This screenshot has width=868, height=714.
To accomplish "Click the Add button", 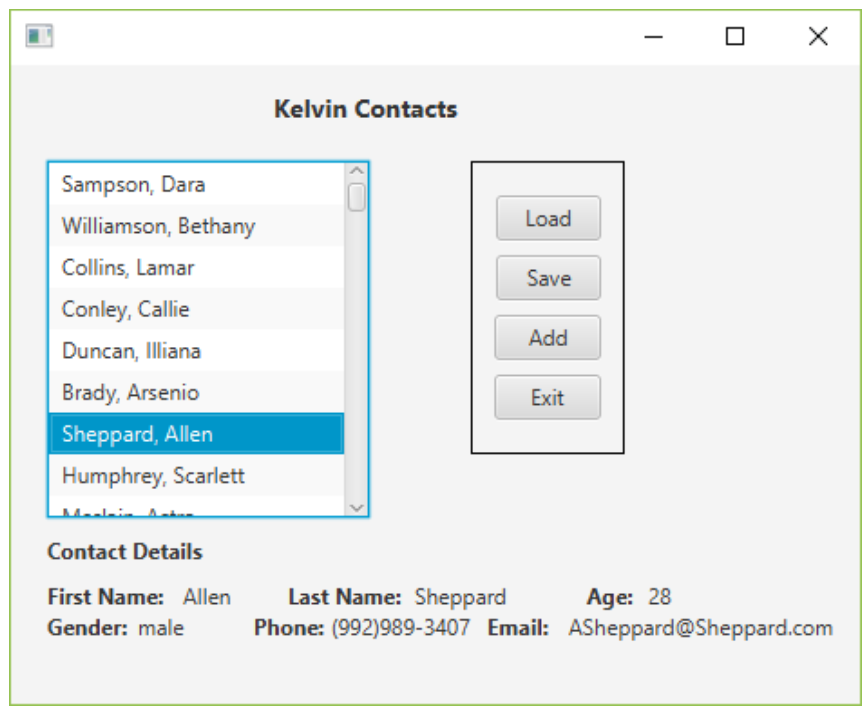I will tap(547, 338).
